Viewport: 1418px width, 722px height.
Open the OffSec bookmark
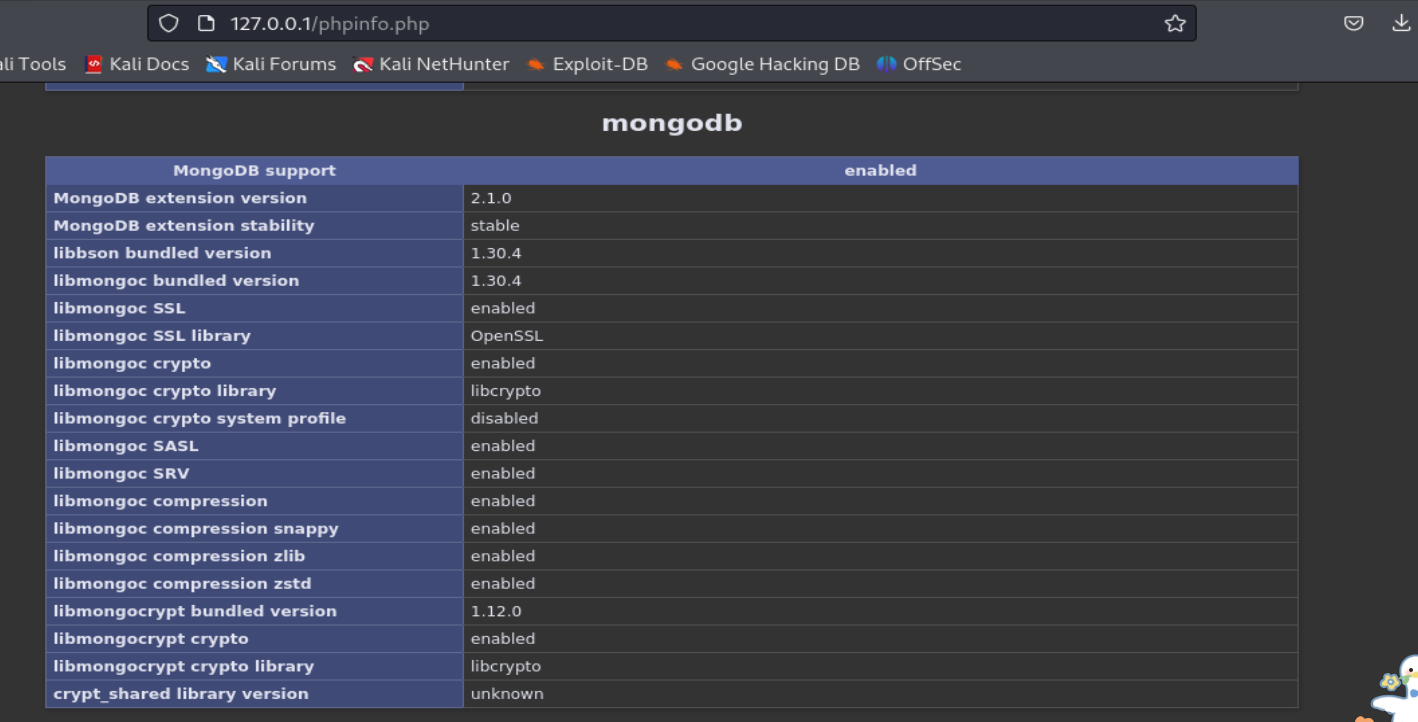[x=919, y=64]
